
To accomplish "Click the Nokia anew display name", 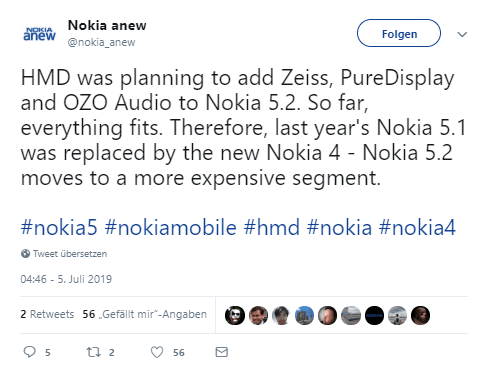I will [x=107, y=25].
